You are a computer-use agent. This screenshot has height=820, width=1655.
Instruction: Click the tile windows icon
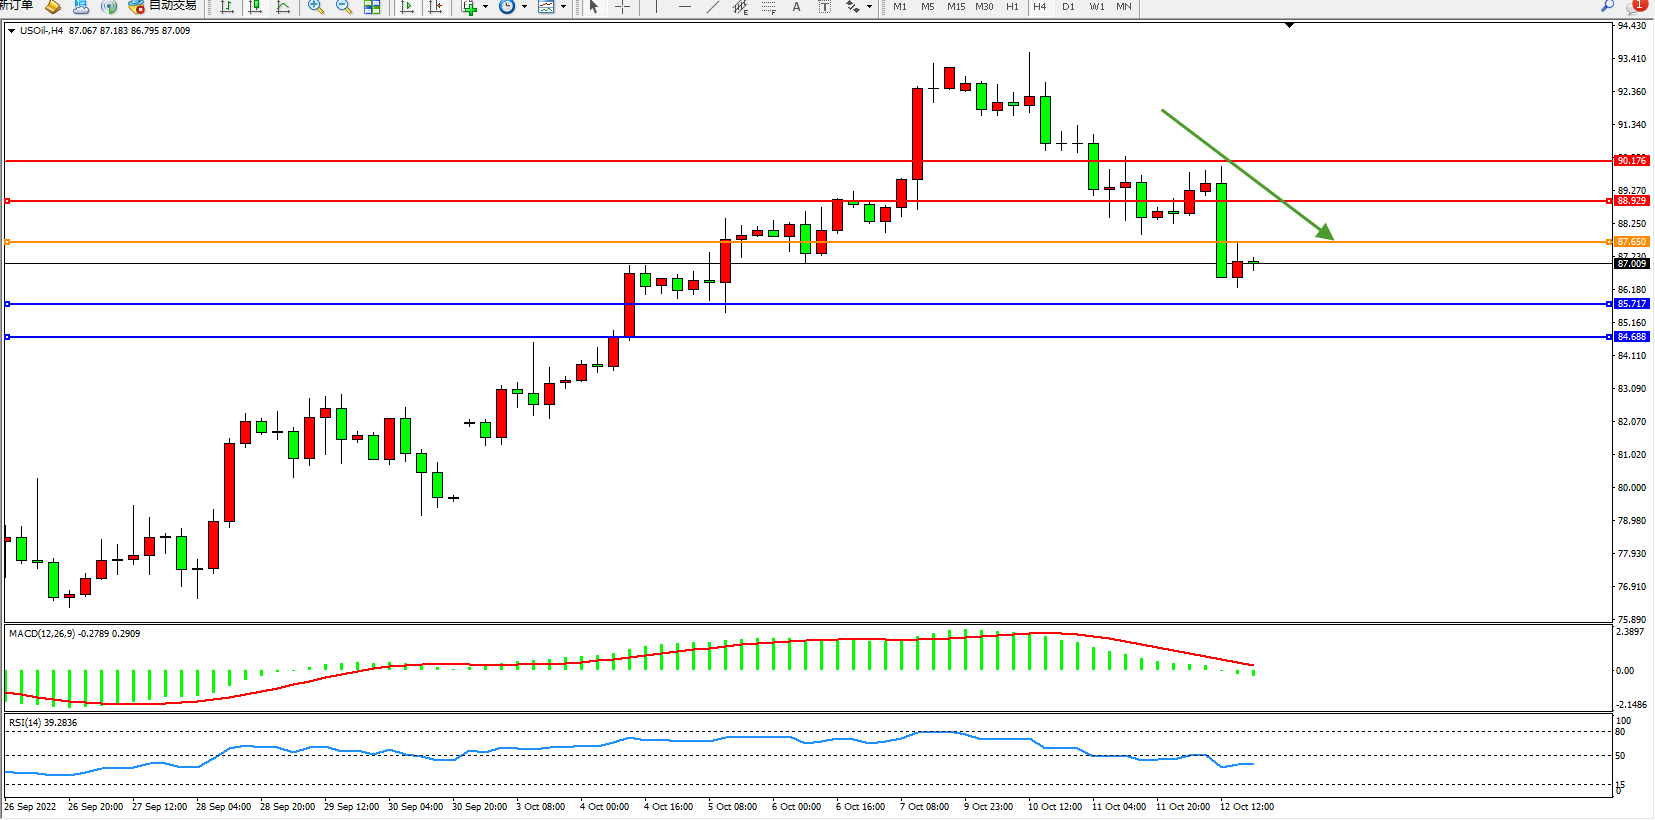tap(372, 7)
